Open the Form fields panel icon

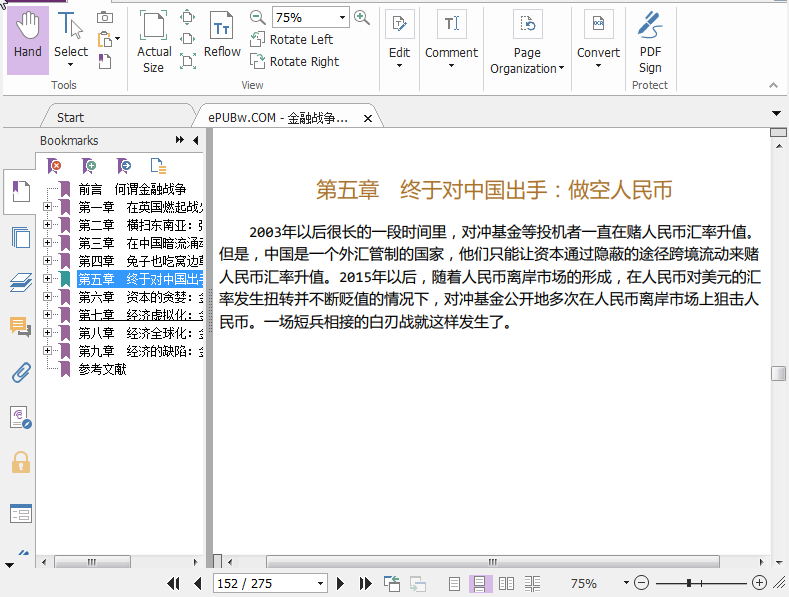pos(21,513)
